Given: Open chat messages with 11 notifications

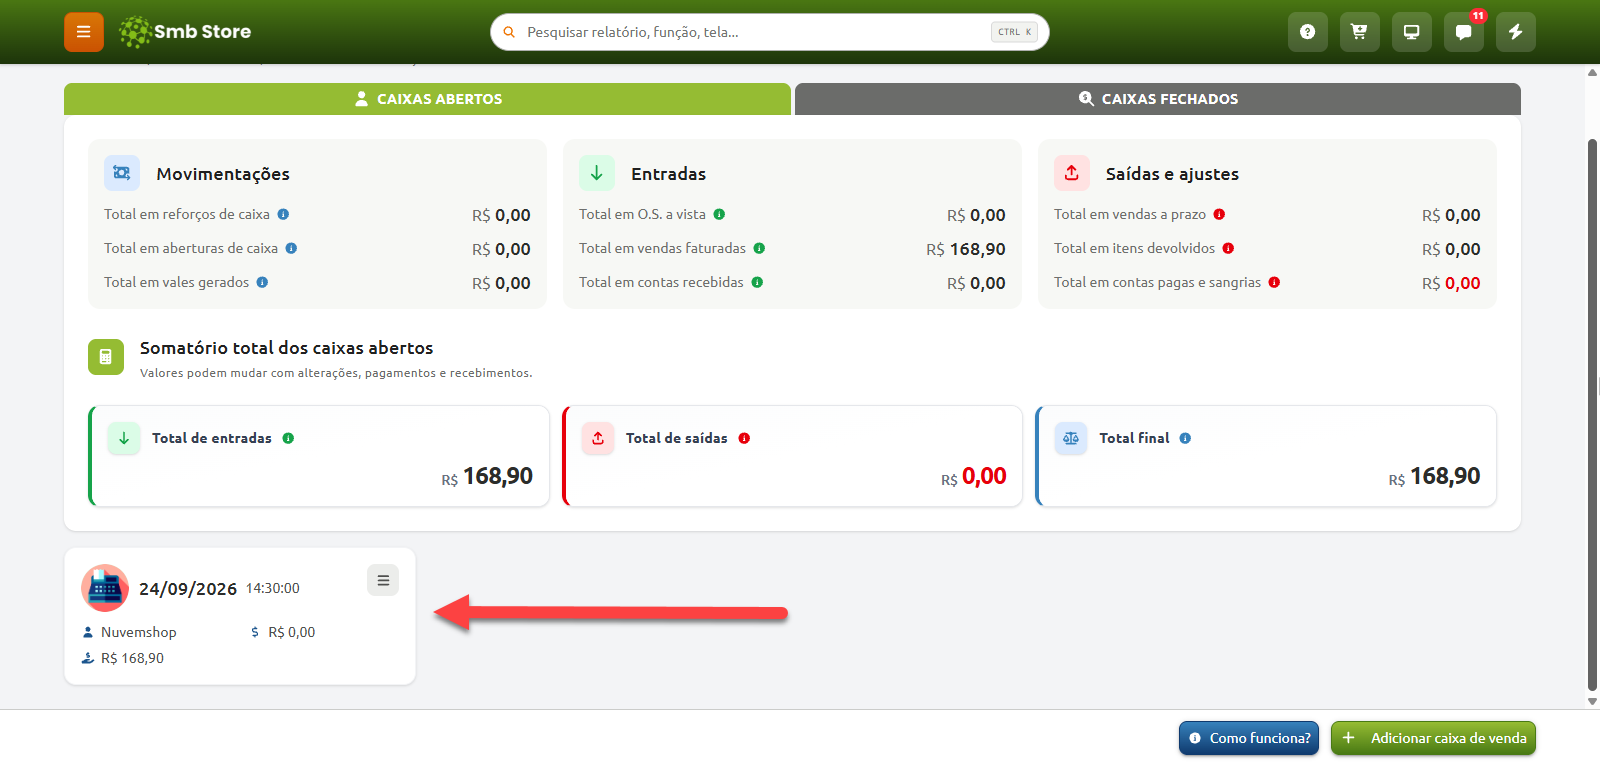Looking at the screenshot, I should click(x=1464, y=32).
